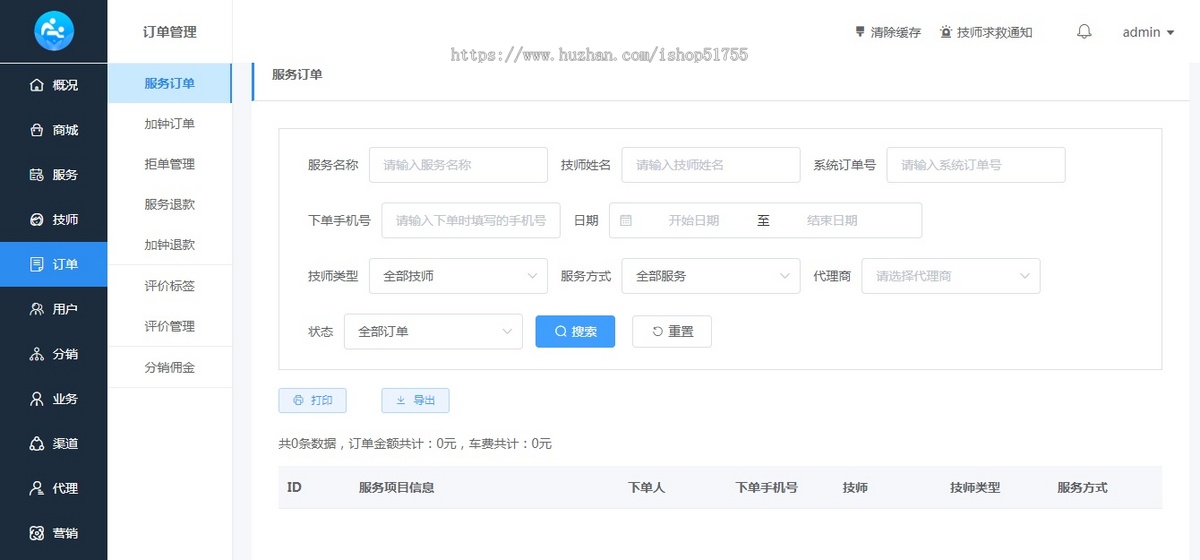Click the refresh icon on 重置 button
The image size is (1200, 560).
point(657,331)
